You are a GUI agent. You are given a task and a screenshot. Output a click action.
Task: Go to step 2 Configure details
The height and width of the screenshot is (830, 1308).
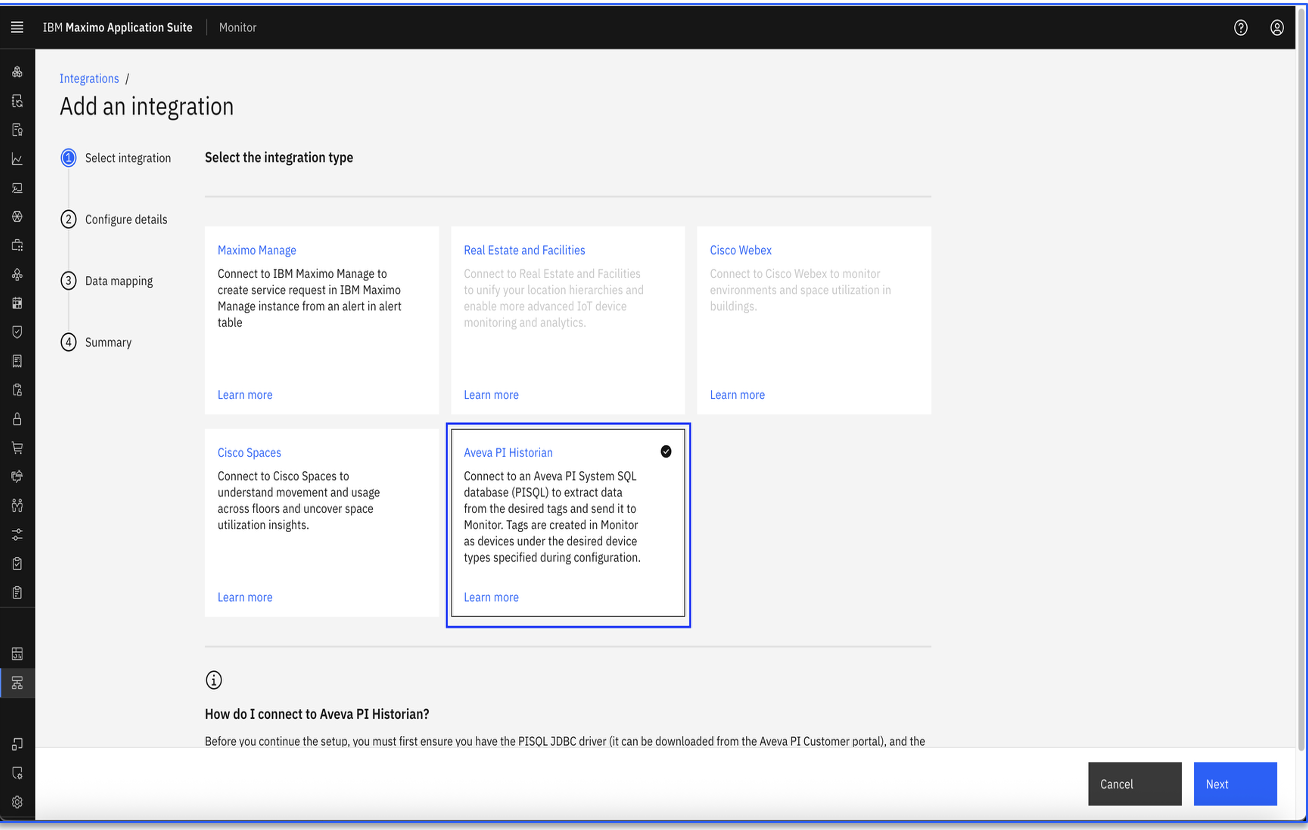(x=114, y=219)
